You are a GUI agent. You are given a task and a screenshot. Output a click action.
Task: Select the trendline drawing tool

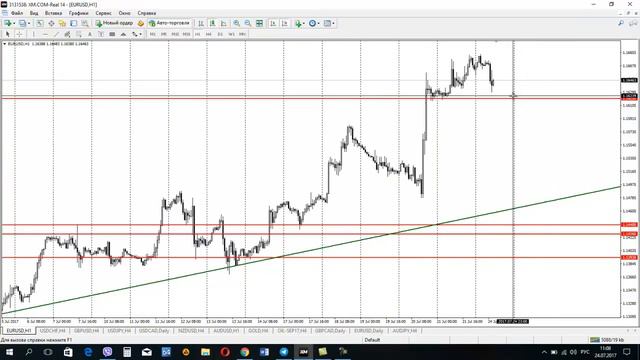56,34
